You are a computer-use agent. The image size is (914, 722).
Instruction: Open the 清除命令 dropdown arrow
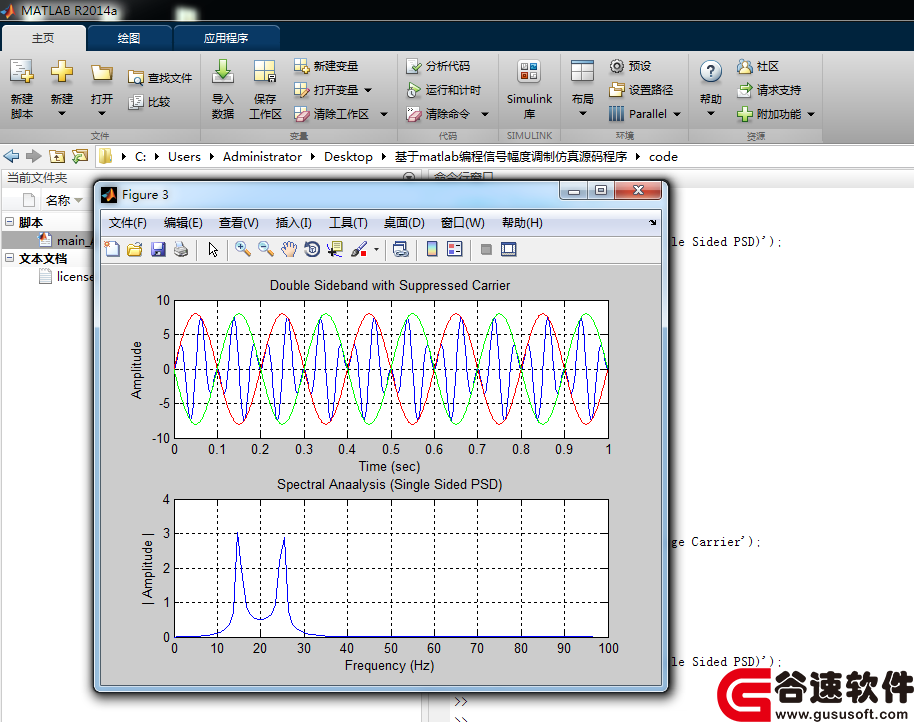[484, 114]
